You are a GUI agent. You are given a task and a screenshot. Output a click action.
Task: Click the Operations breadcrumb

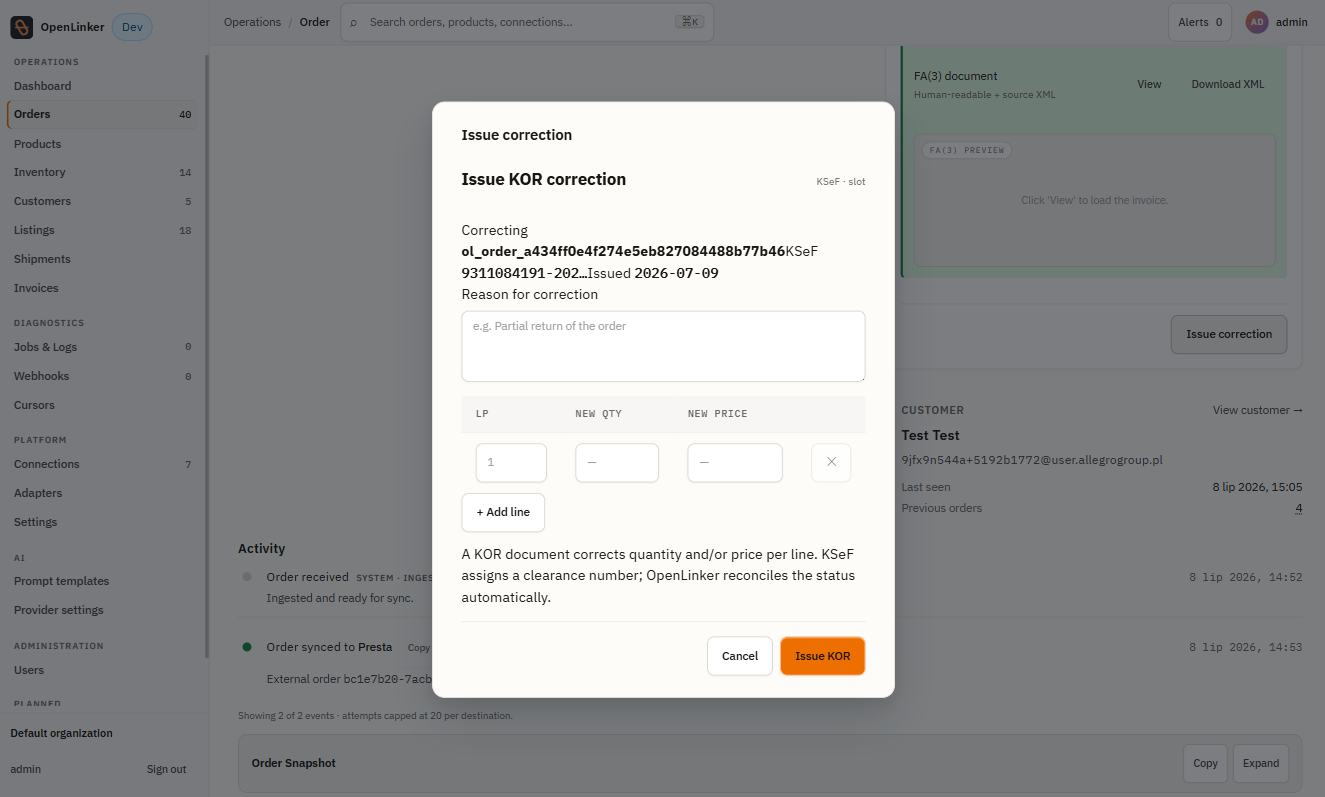[252, 22]
